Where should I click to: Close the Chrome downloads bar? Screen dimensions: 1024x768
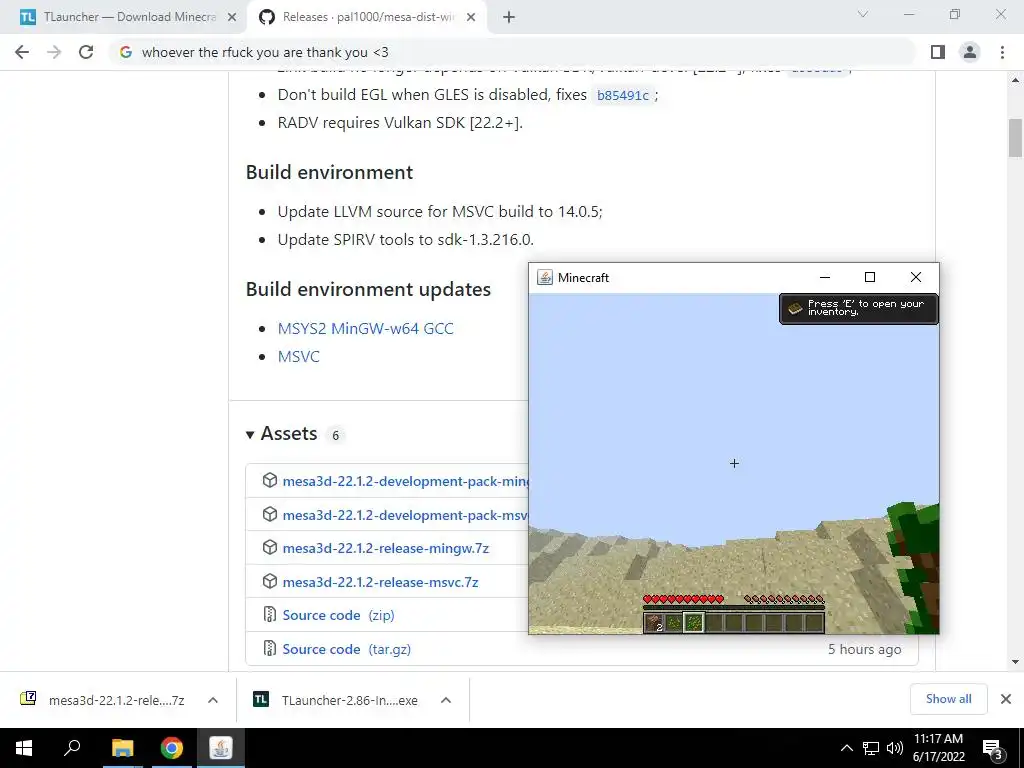tap(1006, 699)
